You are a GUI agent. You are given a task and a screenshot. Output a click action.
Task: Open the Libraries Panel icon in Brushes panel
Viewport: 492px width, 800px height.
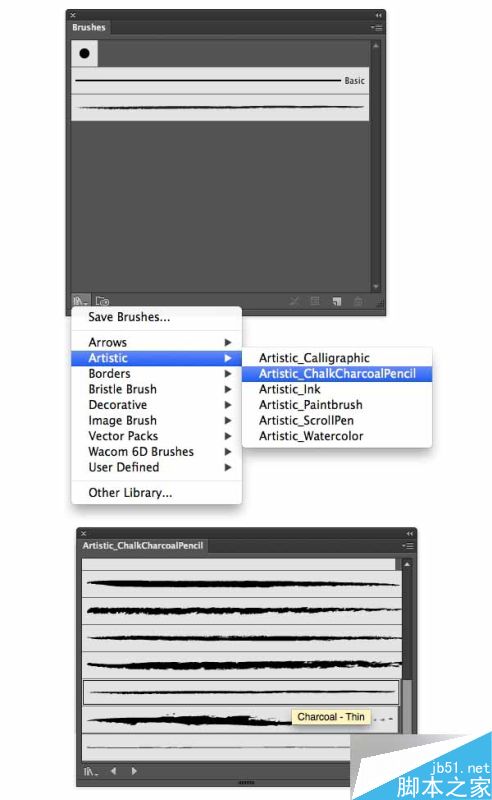coord(103,301)
